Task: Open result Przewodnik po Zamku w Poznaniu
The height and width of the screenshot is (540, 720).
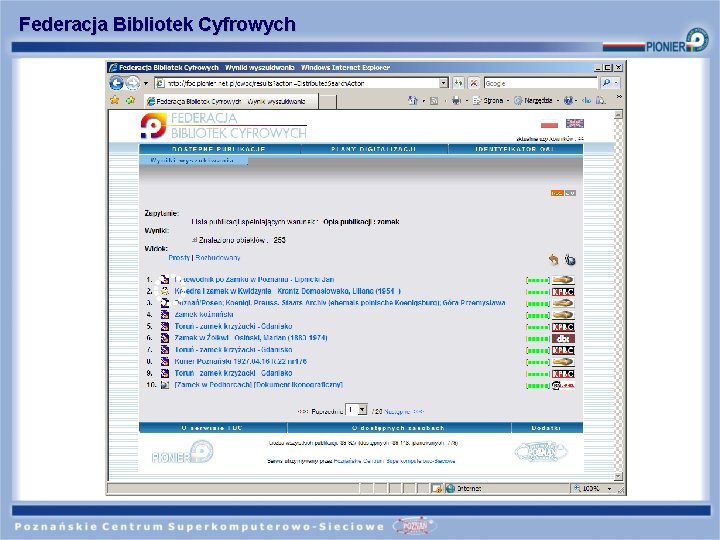Action: pyautogui.click(x=254, y=279)
